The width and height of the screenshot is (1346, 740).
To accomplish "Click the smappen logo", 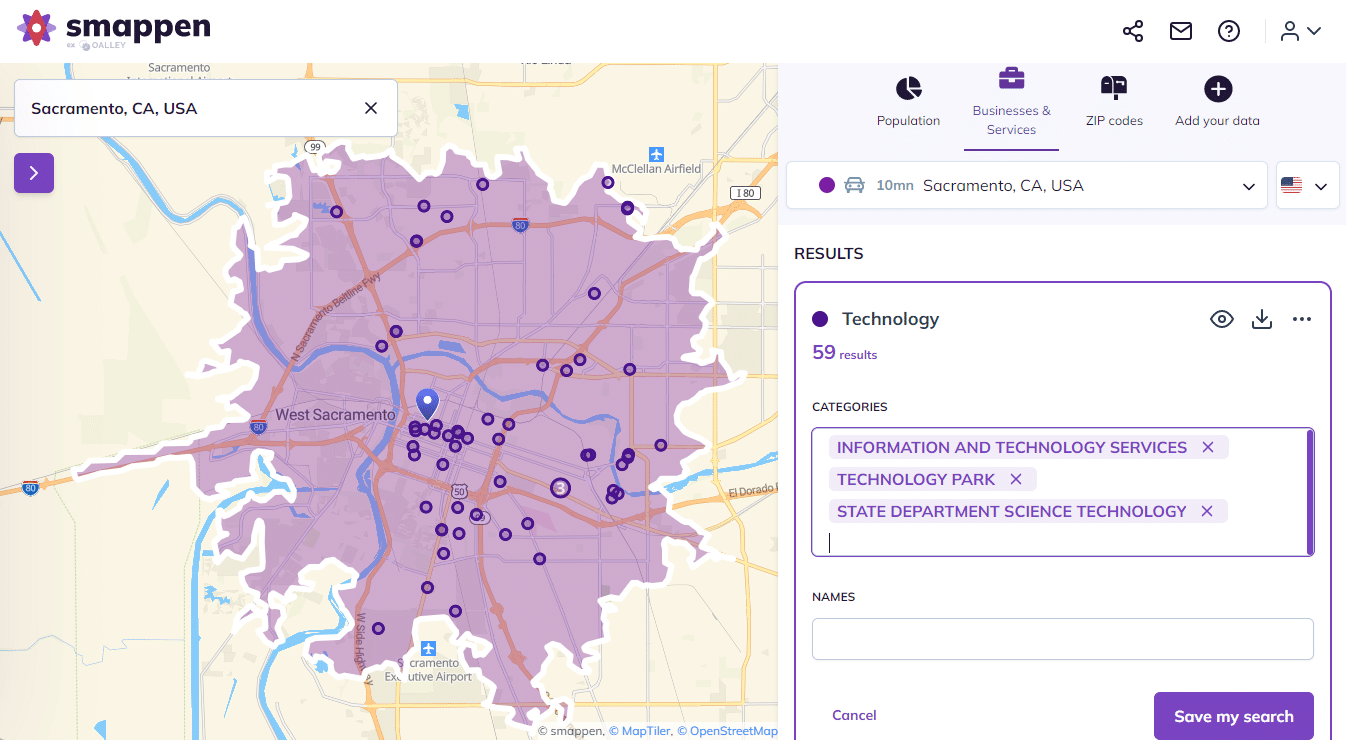I will [x=114, y=29].
